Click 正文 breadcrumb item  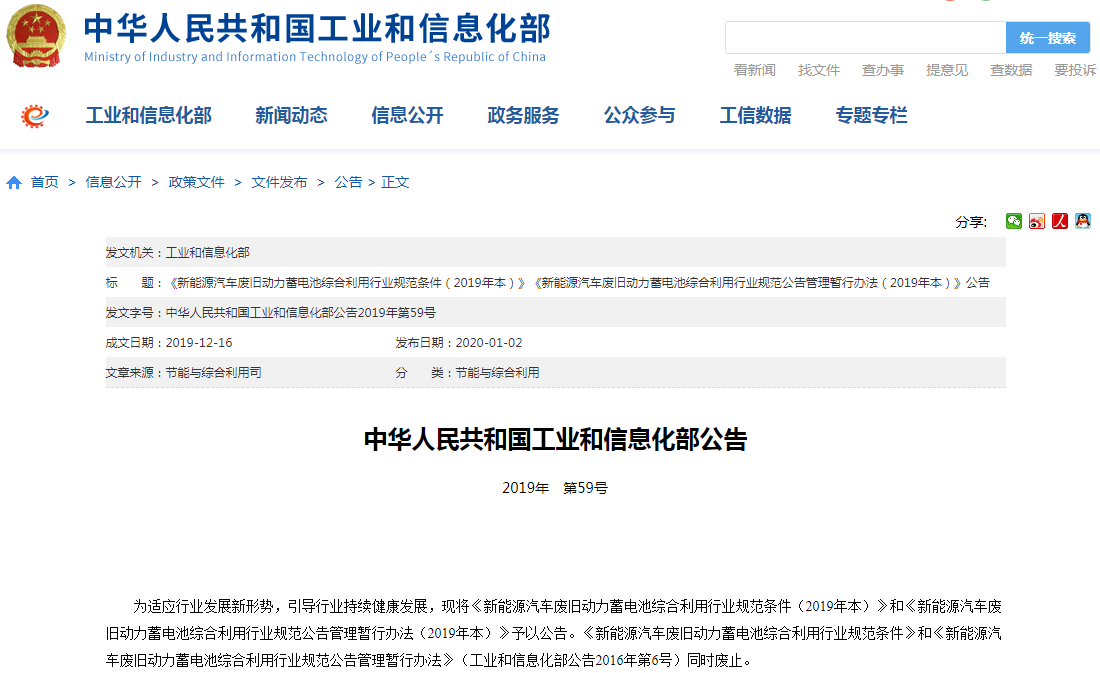tap(395, 182)
